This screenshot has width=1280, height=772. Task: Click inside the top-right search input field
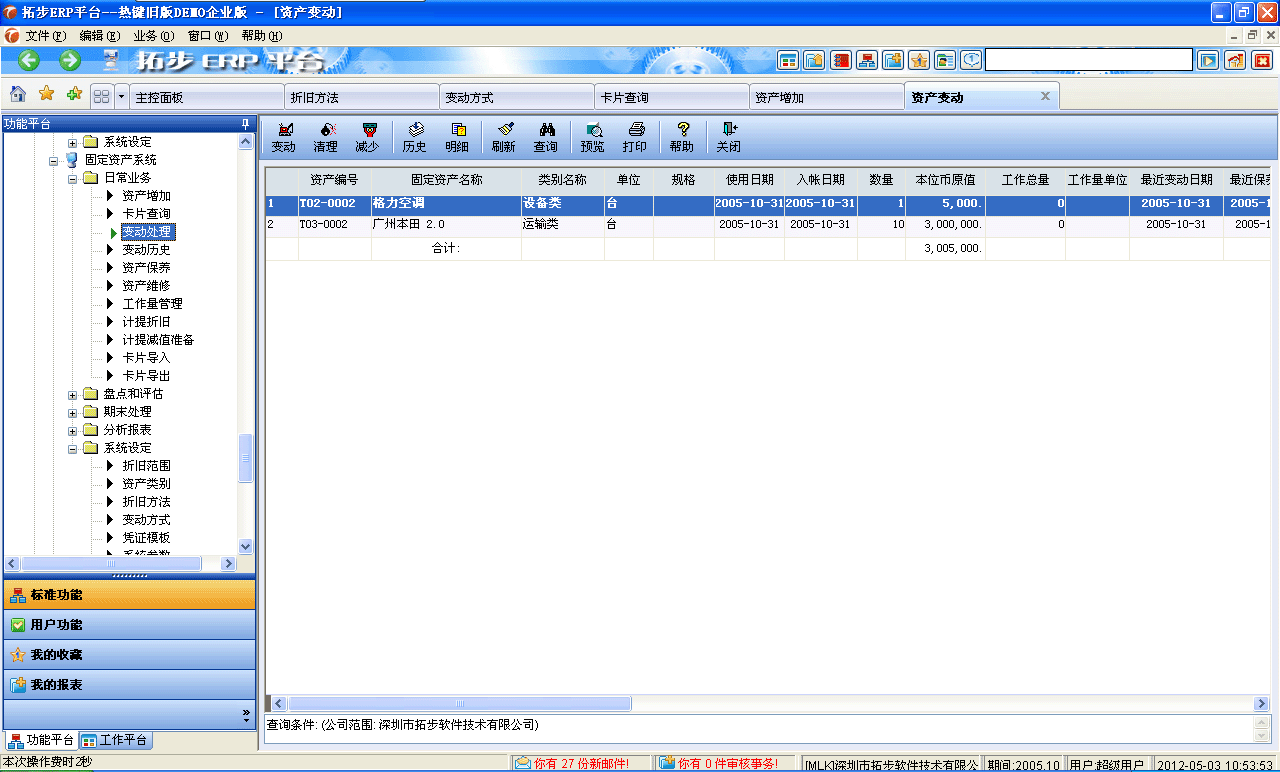[1088, 60]
